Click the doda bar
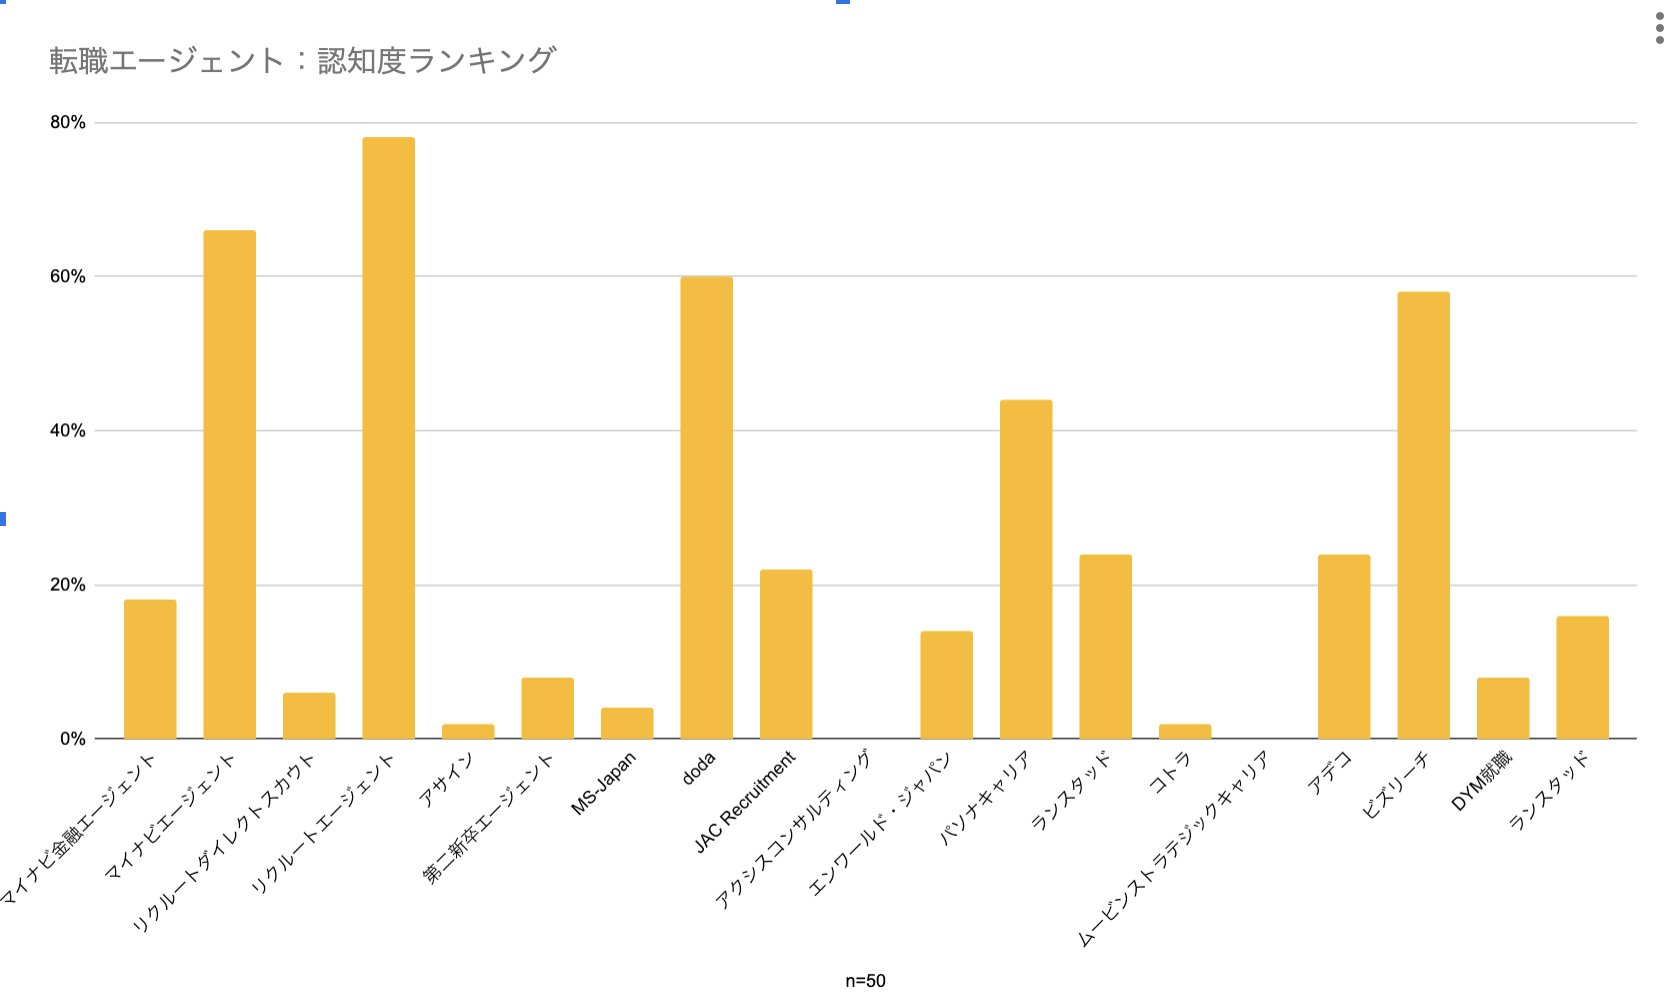The height and width of the screenshot is (1006, 1676). click(x=707, y=508)
